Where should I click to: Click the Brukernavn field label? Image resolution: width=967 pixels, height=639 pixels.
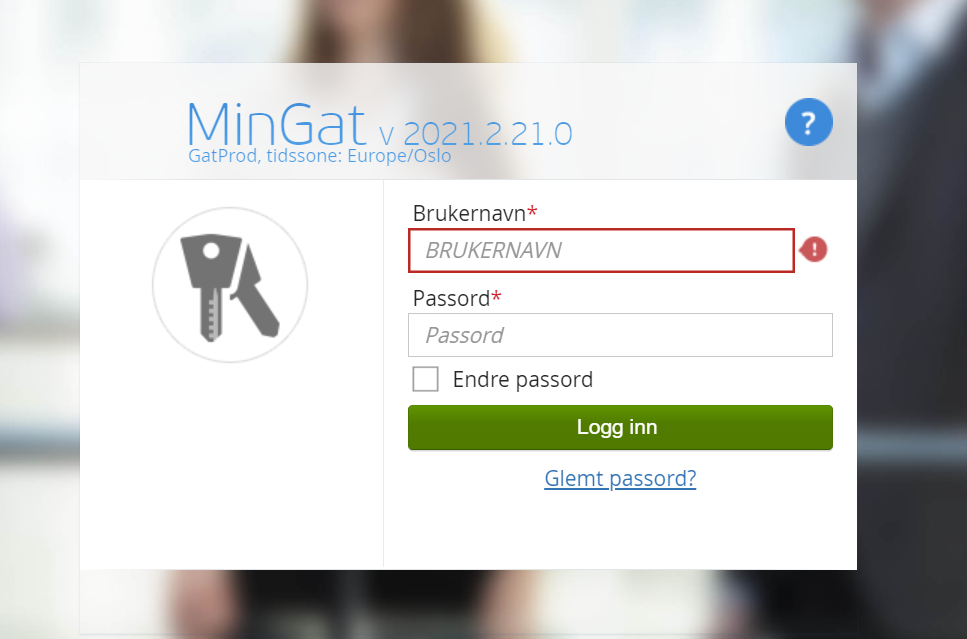tap(469, 213)
